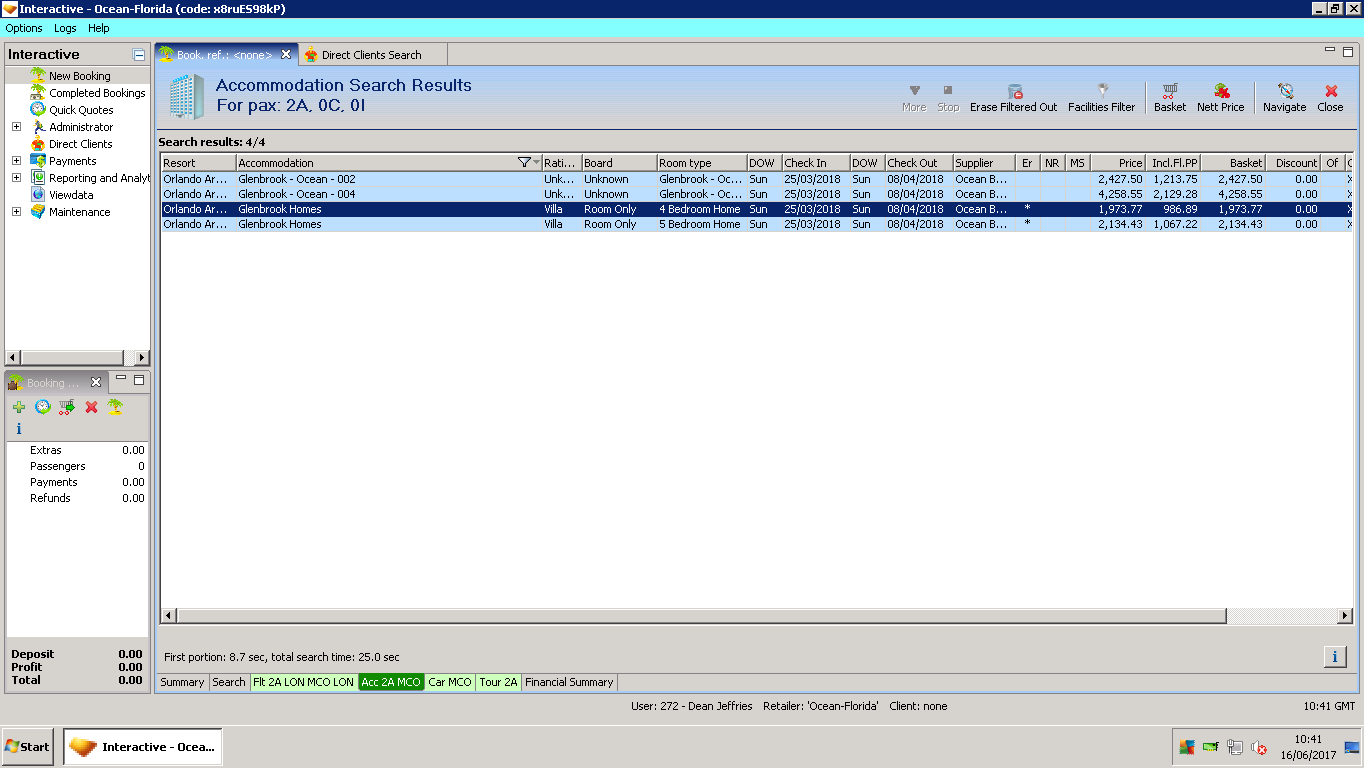Collapse the Interactive navigation panel

pos(139,55)
